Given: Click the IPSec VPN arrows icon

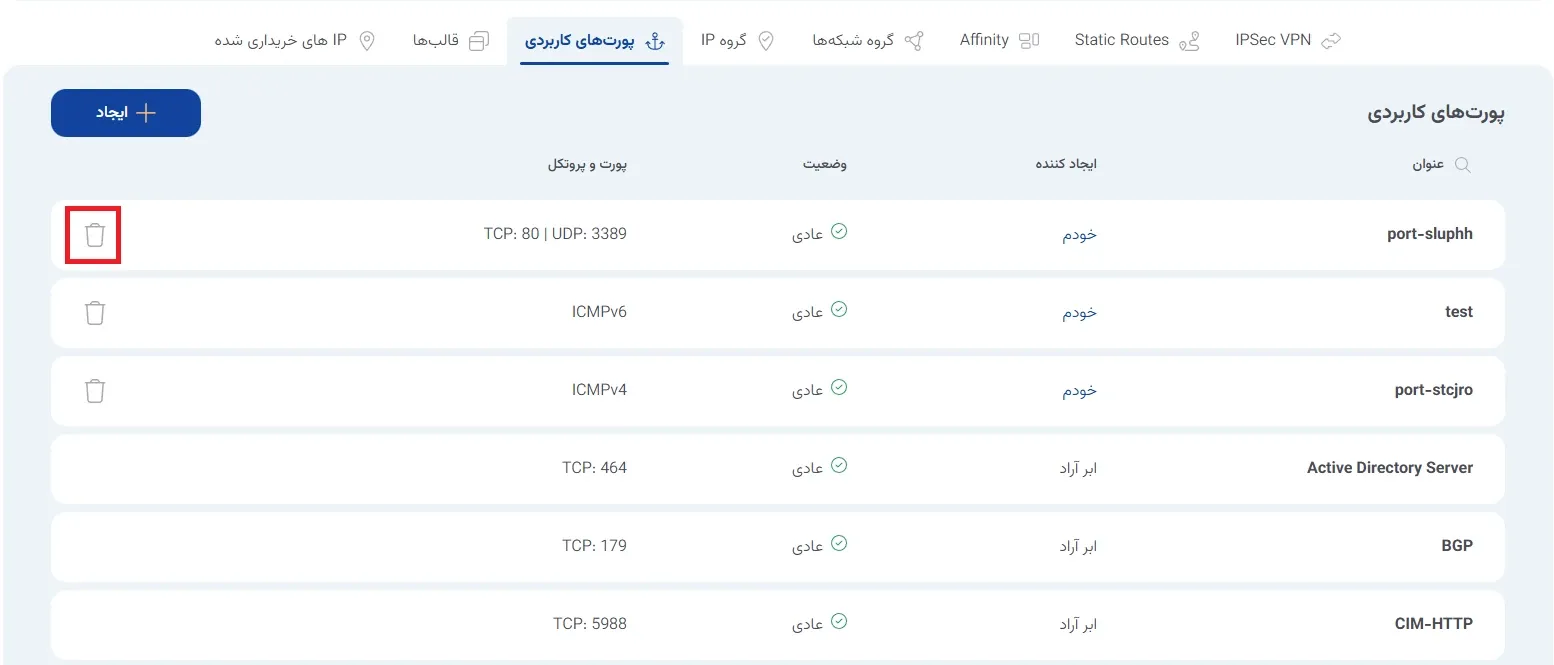Looking at the screenshot, I should (x=1331, y=41).
